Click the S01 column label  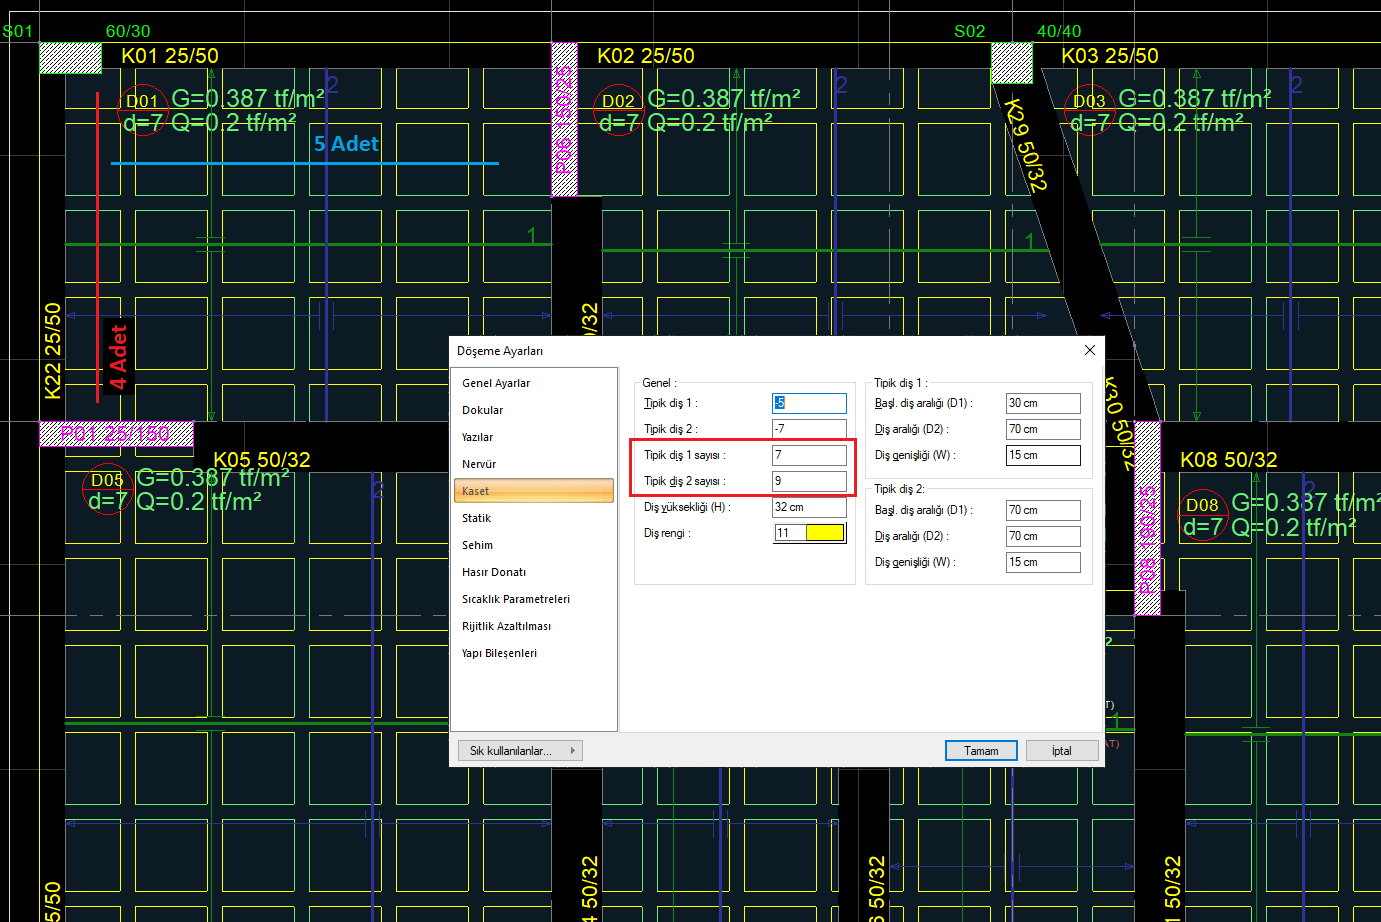click(17, 31)
